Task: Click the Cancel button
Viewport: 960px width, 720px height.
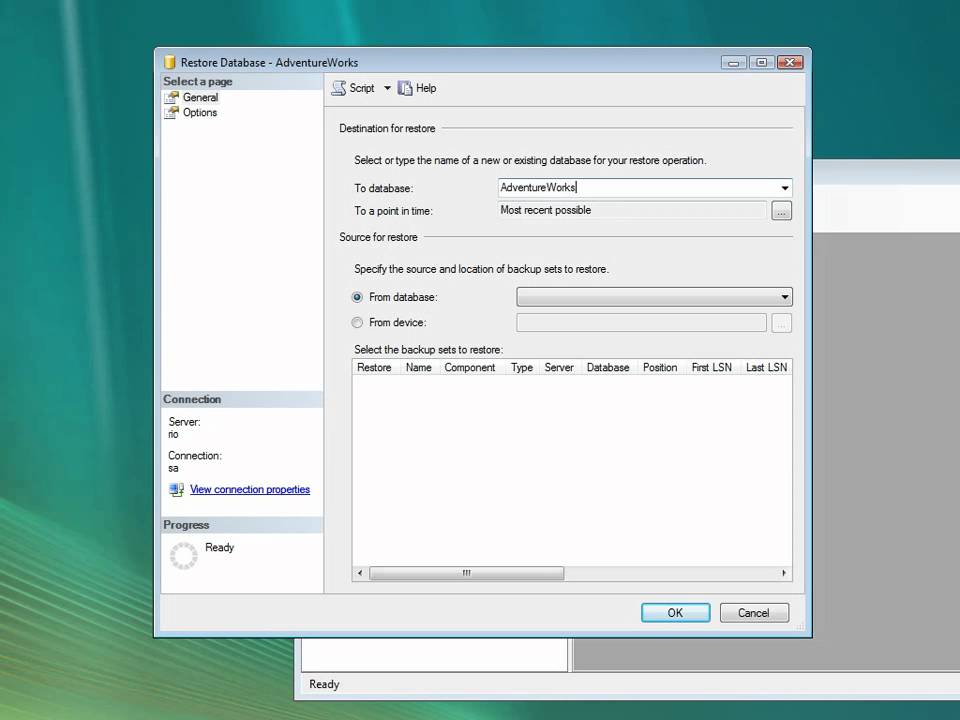Action: tap(754, 613)
